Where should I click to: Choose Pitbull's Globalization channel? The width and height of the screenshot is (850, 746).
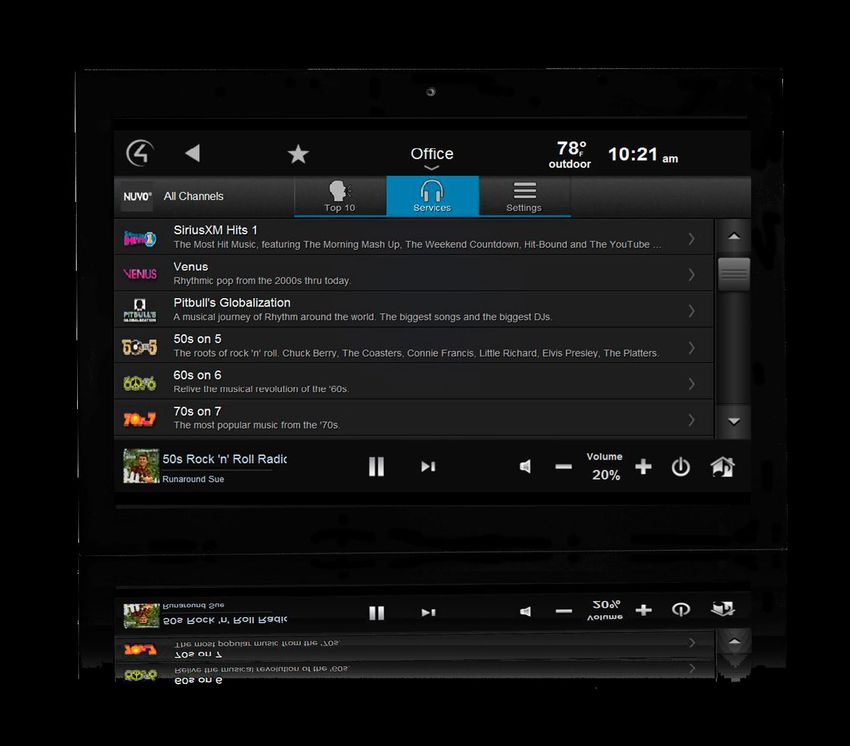tap(414, 310)
